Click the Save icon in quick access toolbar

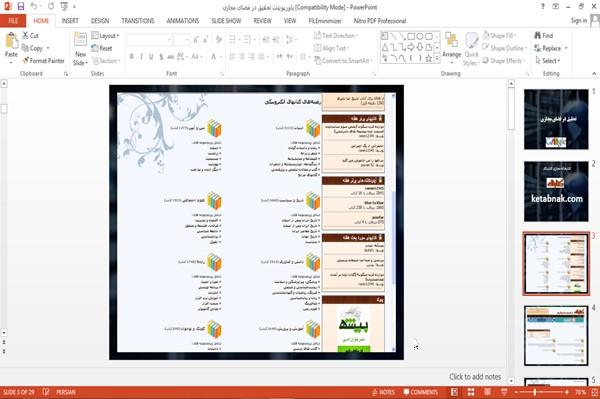[x=20, y=7]
